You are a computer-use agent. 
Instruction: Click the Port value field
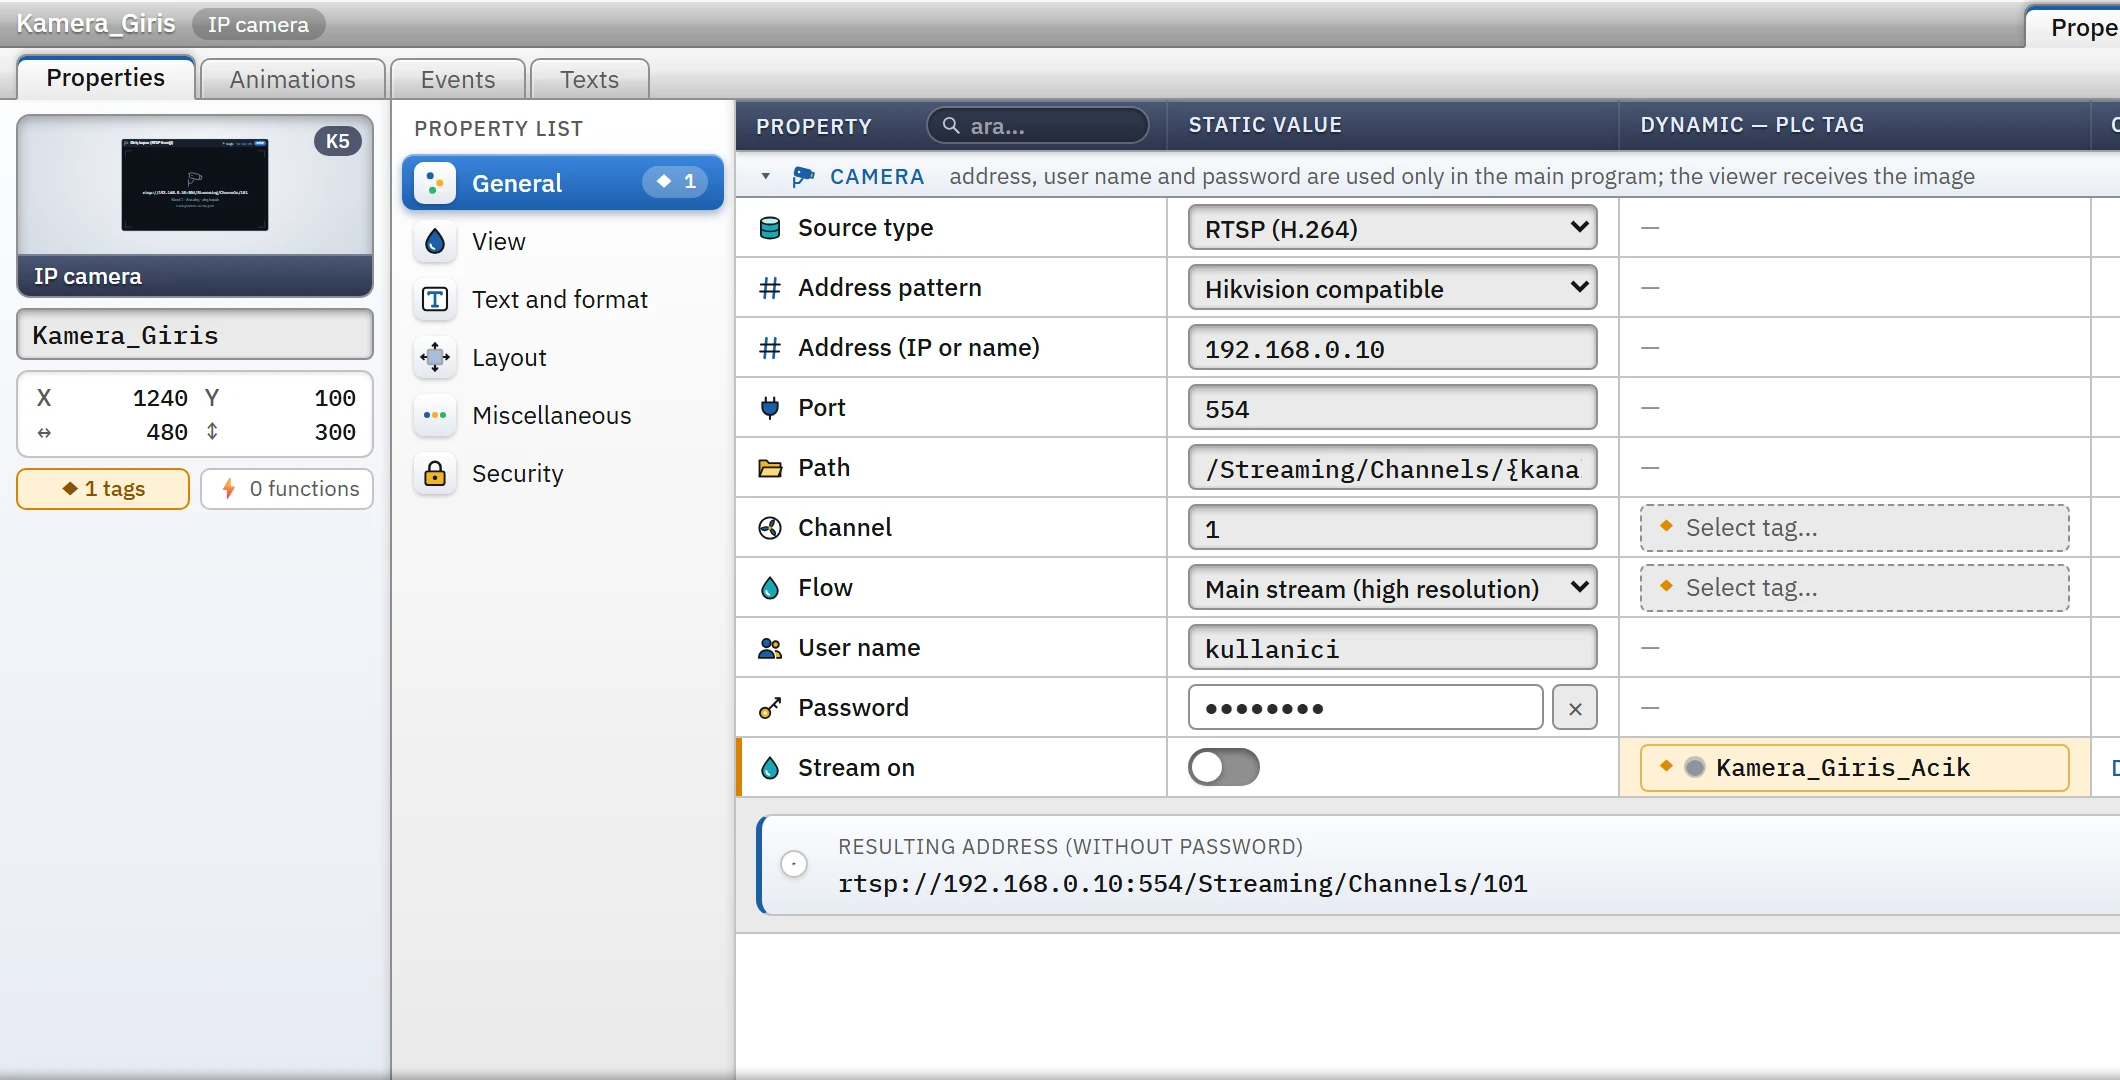click(x=1392, y=408)
